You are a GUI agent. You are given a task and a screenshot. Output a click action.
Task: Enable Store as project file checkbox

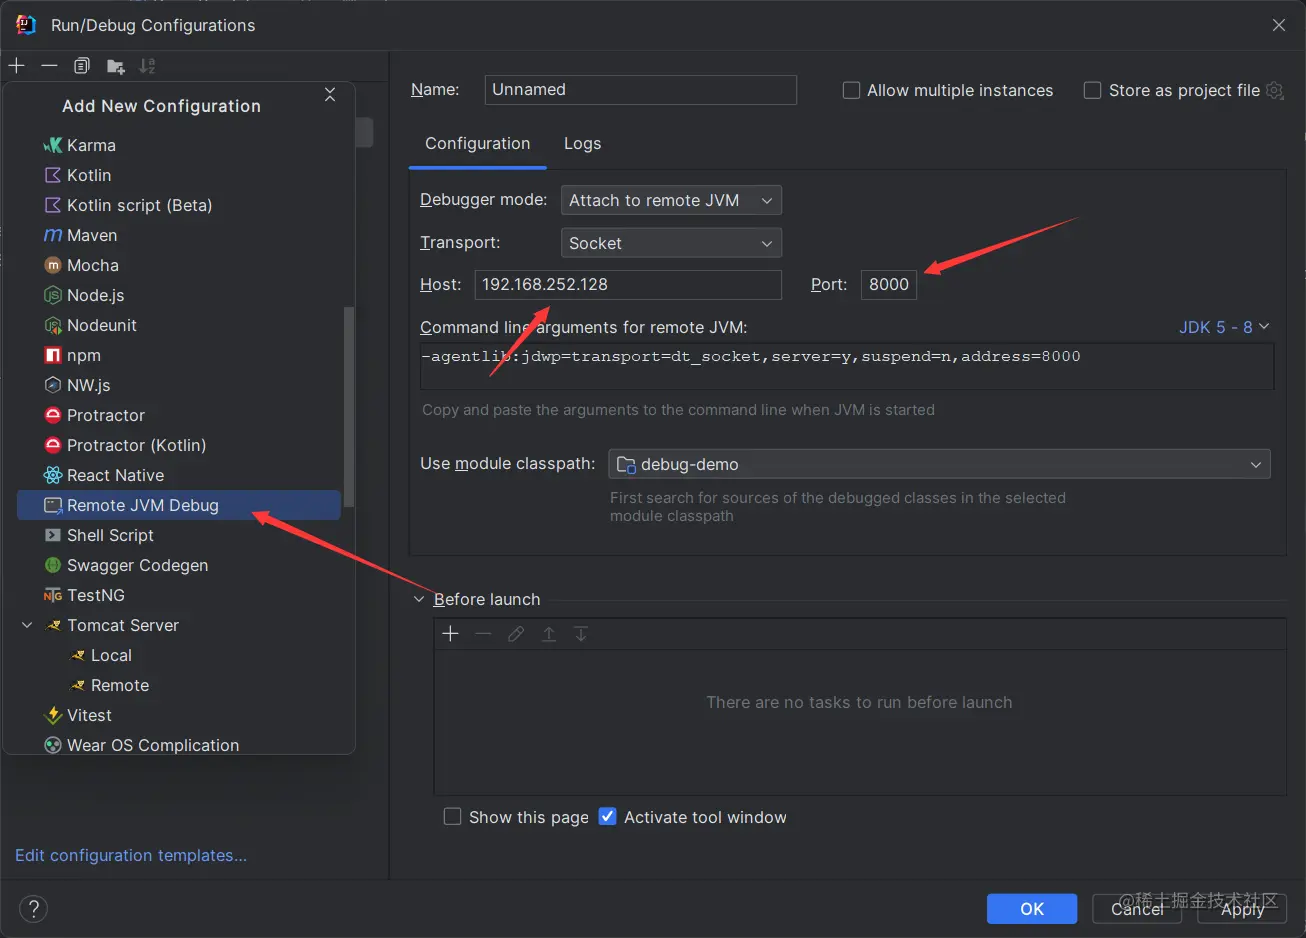coord(1093,90)
